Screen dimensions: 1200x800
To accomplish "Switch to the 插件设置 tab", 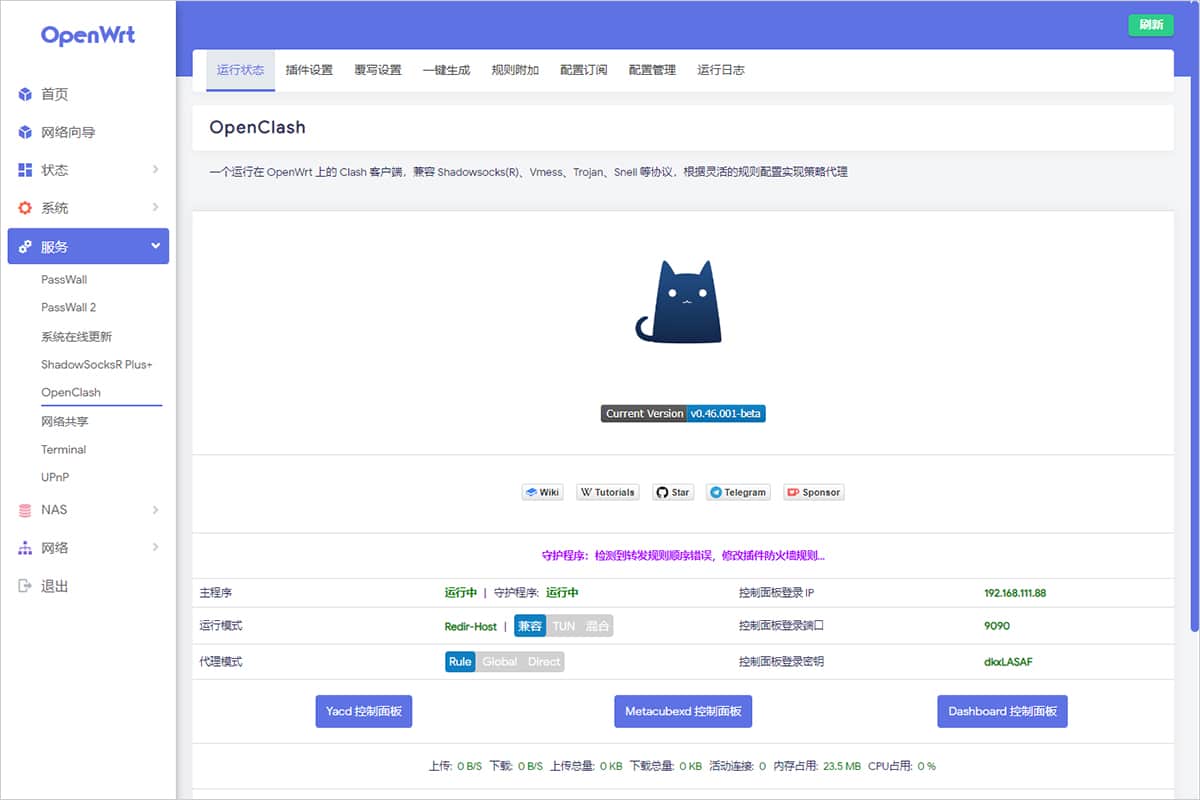I will click(x=309, y=70).
